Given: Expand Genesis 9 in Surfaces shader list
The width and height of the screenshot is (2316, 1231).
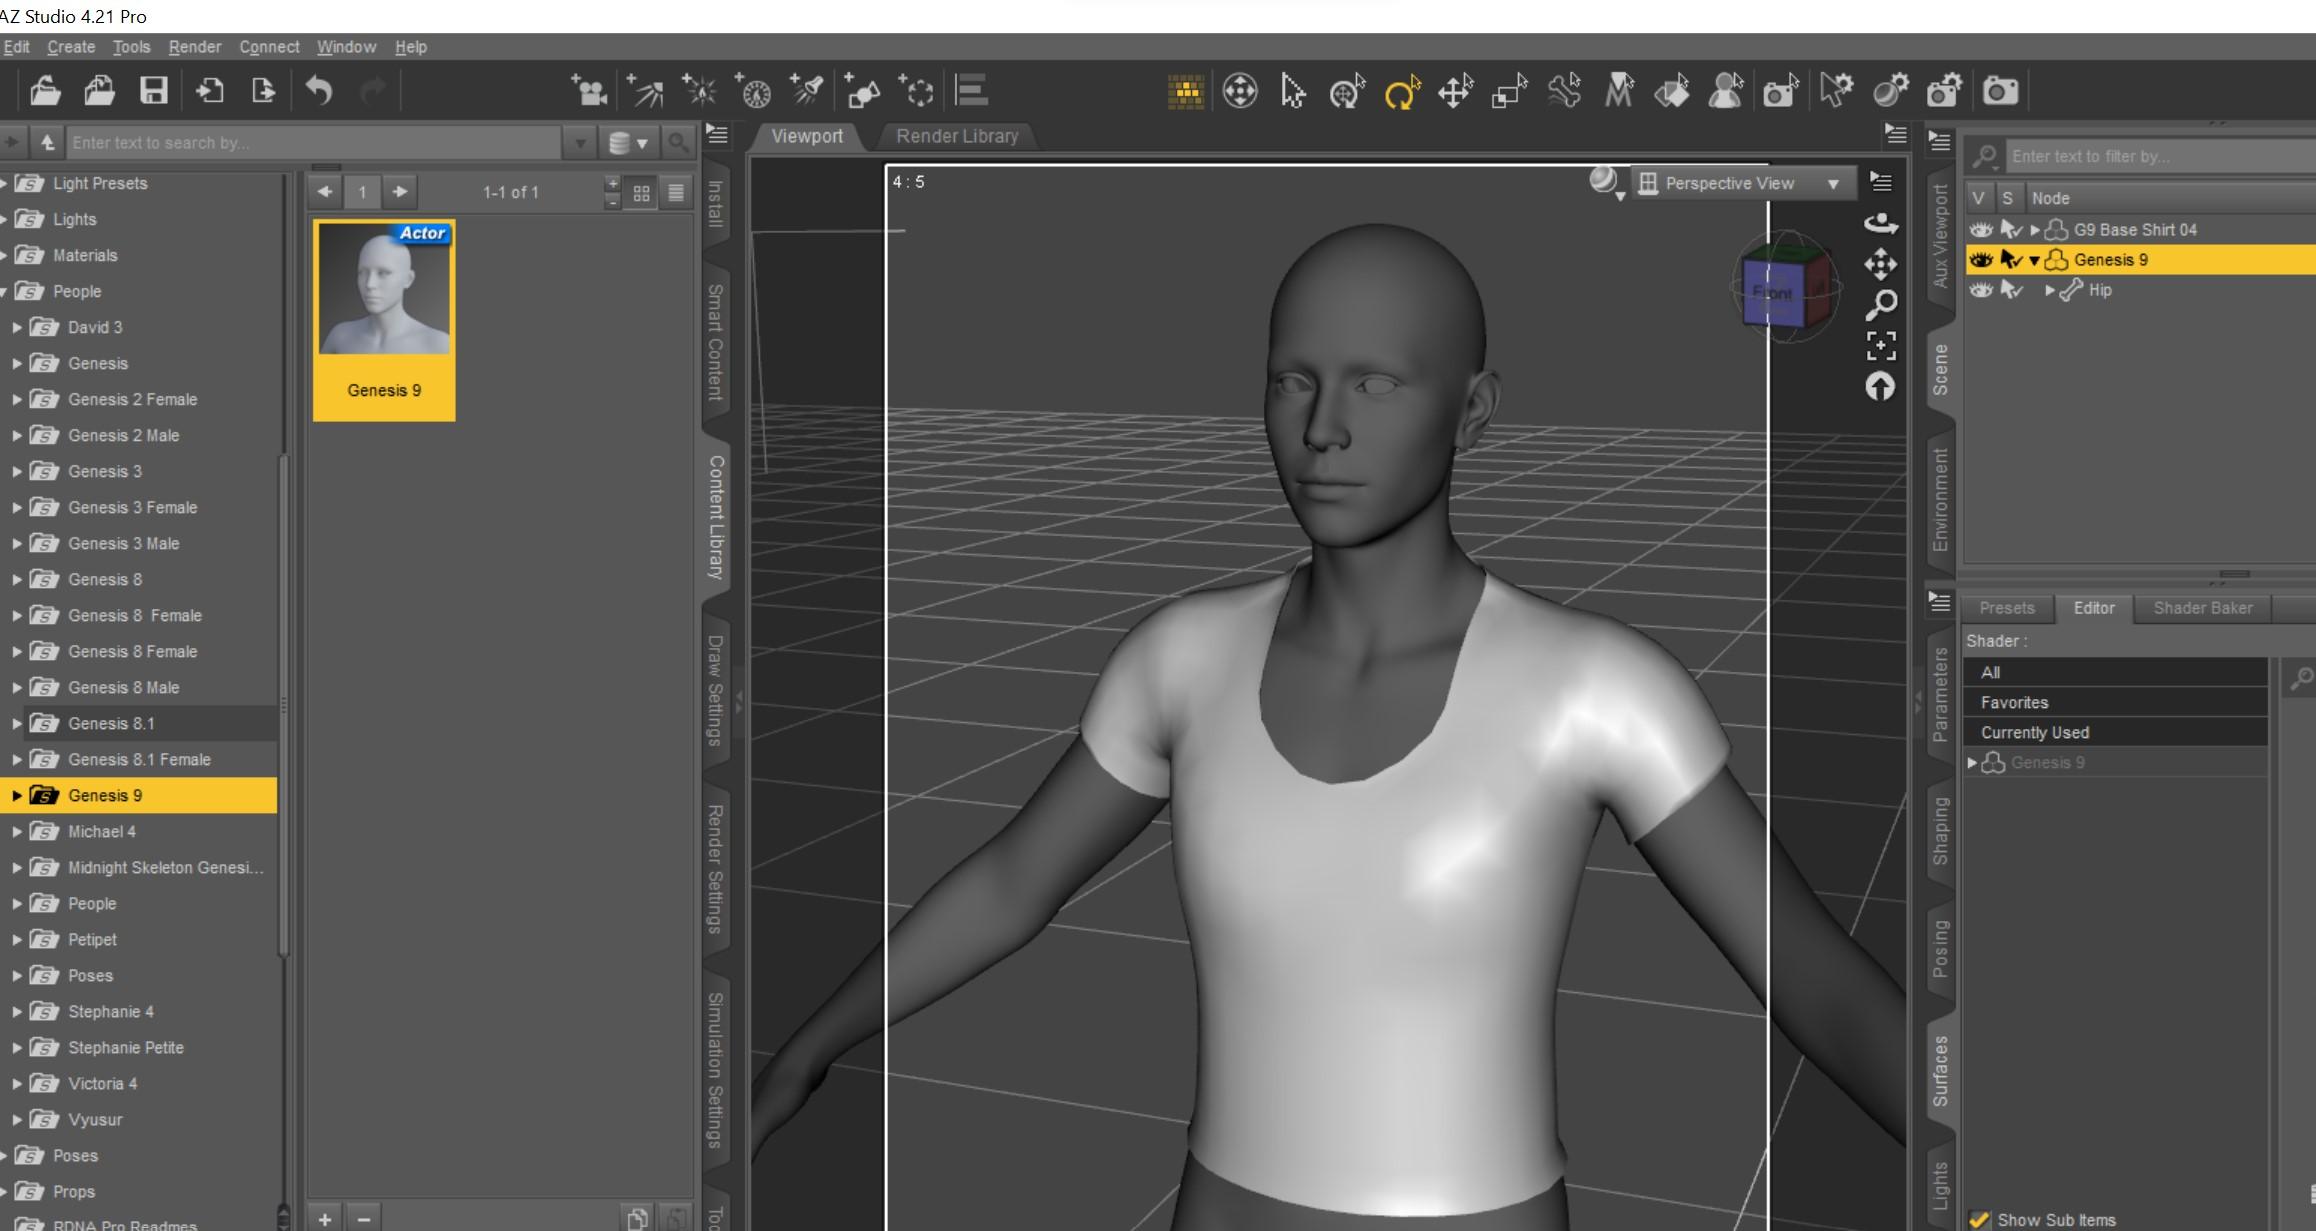Looking at the screenshot, I should tap(1972, 762).
